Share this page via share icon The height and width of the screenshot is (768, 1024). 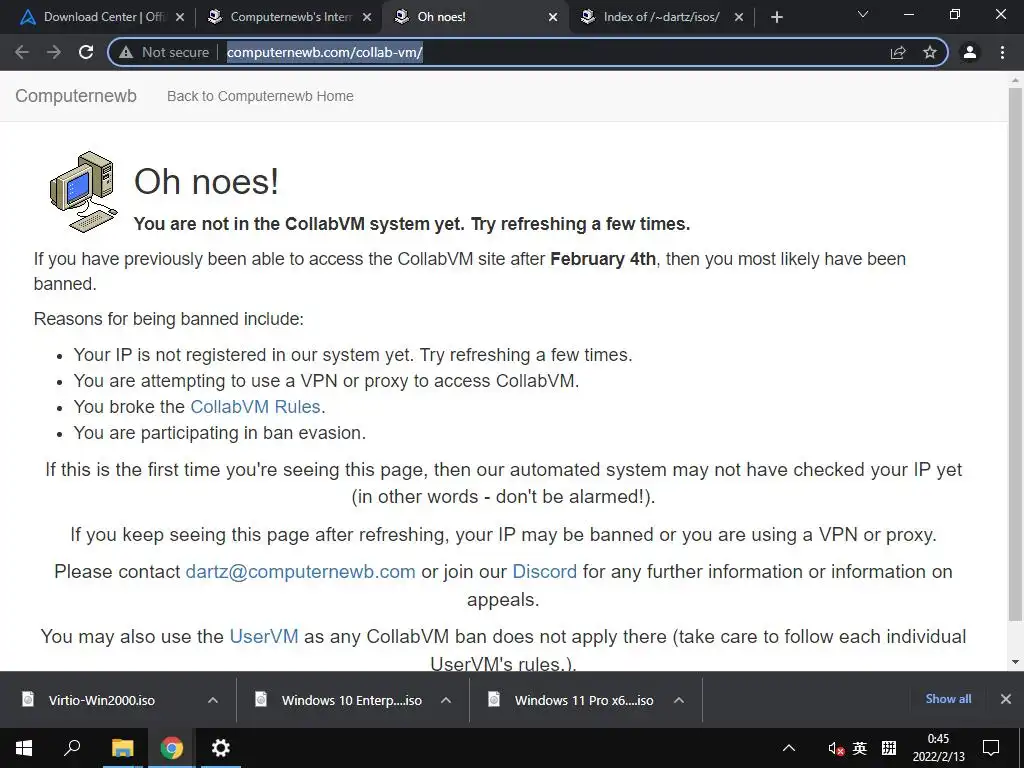point(898,52)
